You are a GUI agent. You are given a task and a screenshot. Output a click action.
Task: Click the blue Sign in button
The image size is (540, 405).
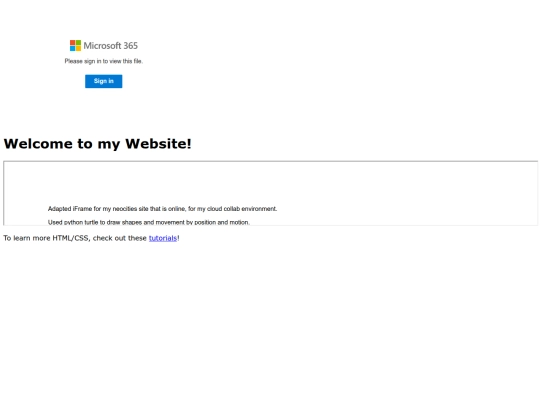click(x=104, y=81)
